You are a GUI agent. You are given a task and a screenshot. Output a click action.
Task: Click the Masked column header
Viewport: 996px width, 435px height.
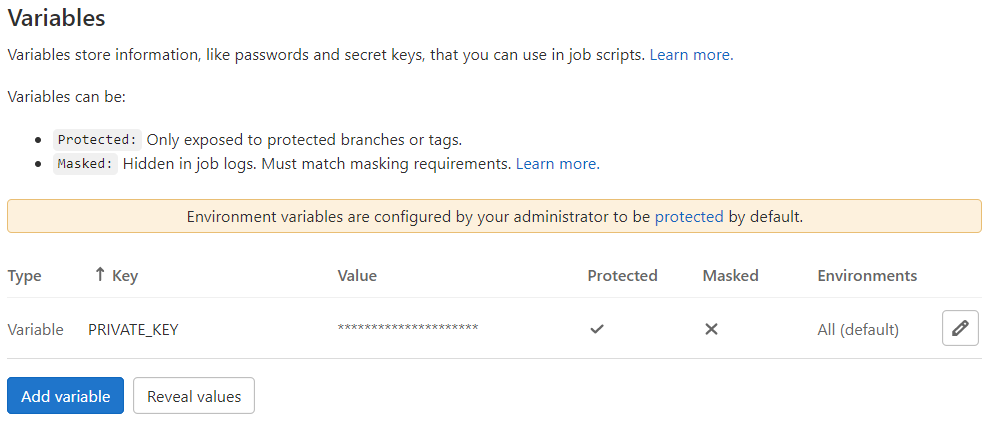coord(730,275)
